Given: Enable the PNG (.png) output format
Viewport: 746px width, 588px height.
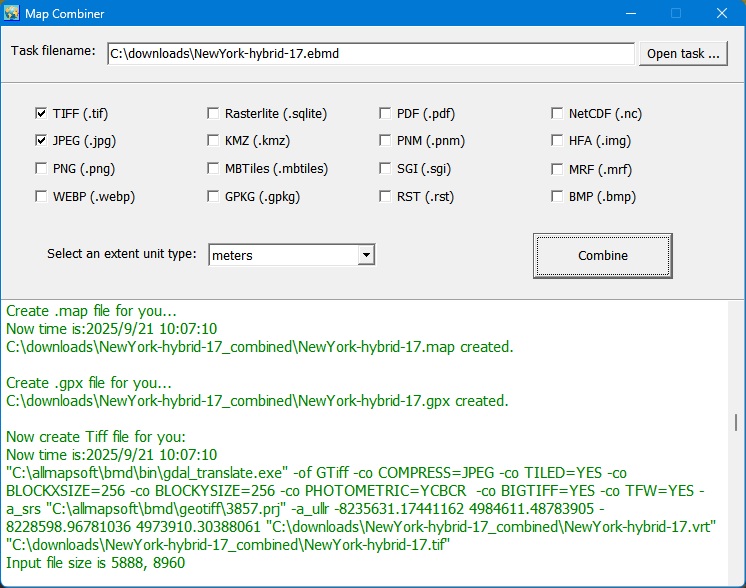Looking at the screenshot, I should [41, 170].
